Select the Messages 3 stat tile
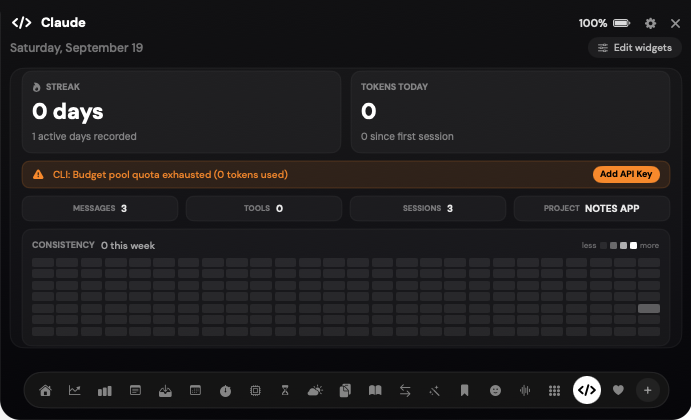 click(100, 208)
